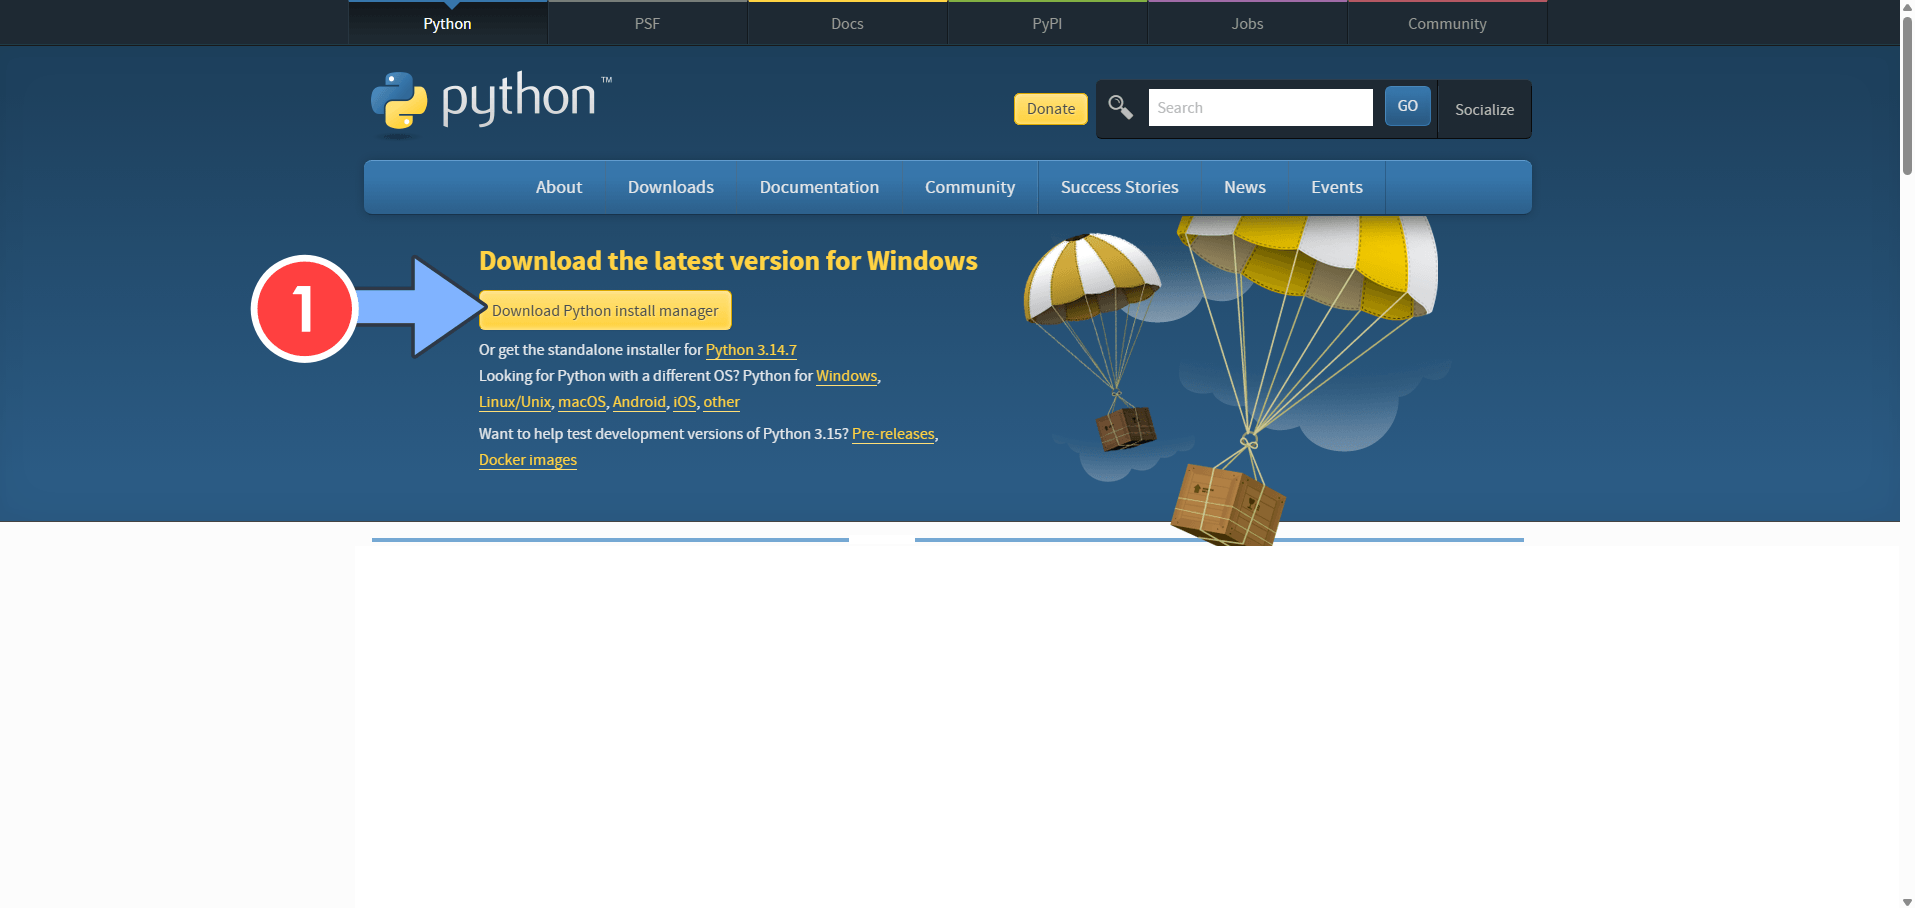Open the Jobs tab
The image size is (1915, 908).
[x=1247, y=23]
